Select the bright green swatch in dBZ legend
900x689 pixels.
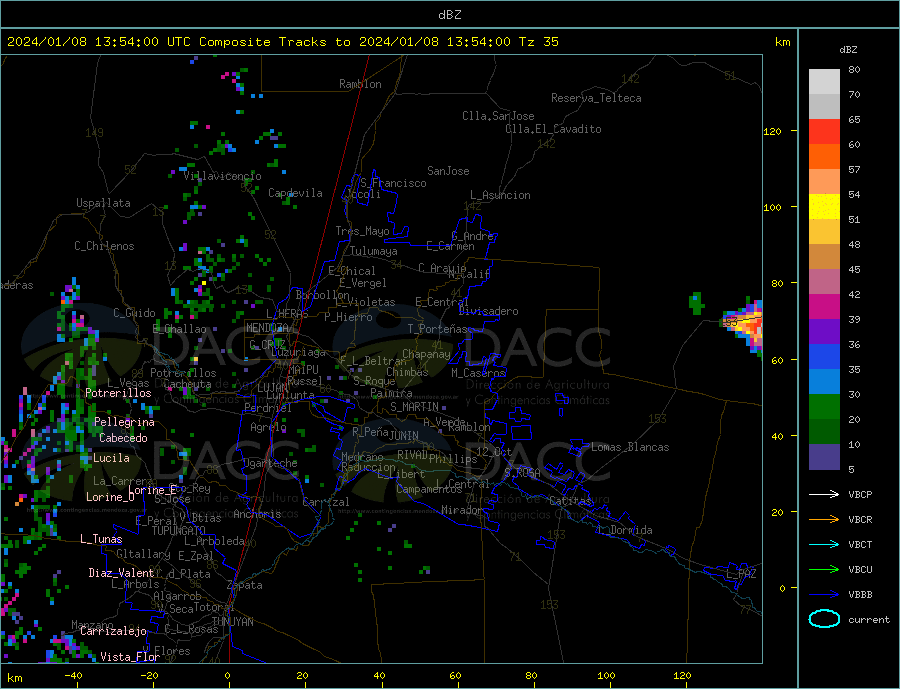(x=824, y=407)
